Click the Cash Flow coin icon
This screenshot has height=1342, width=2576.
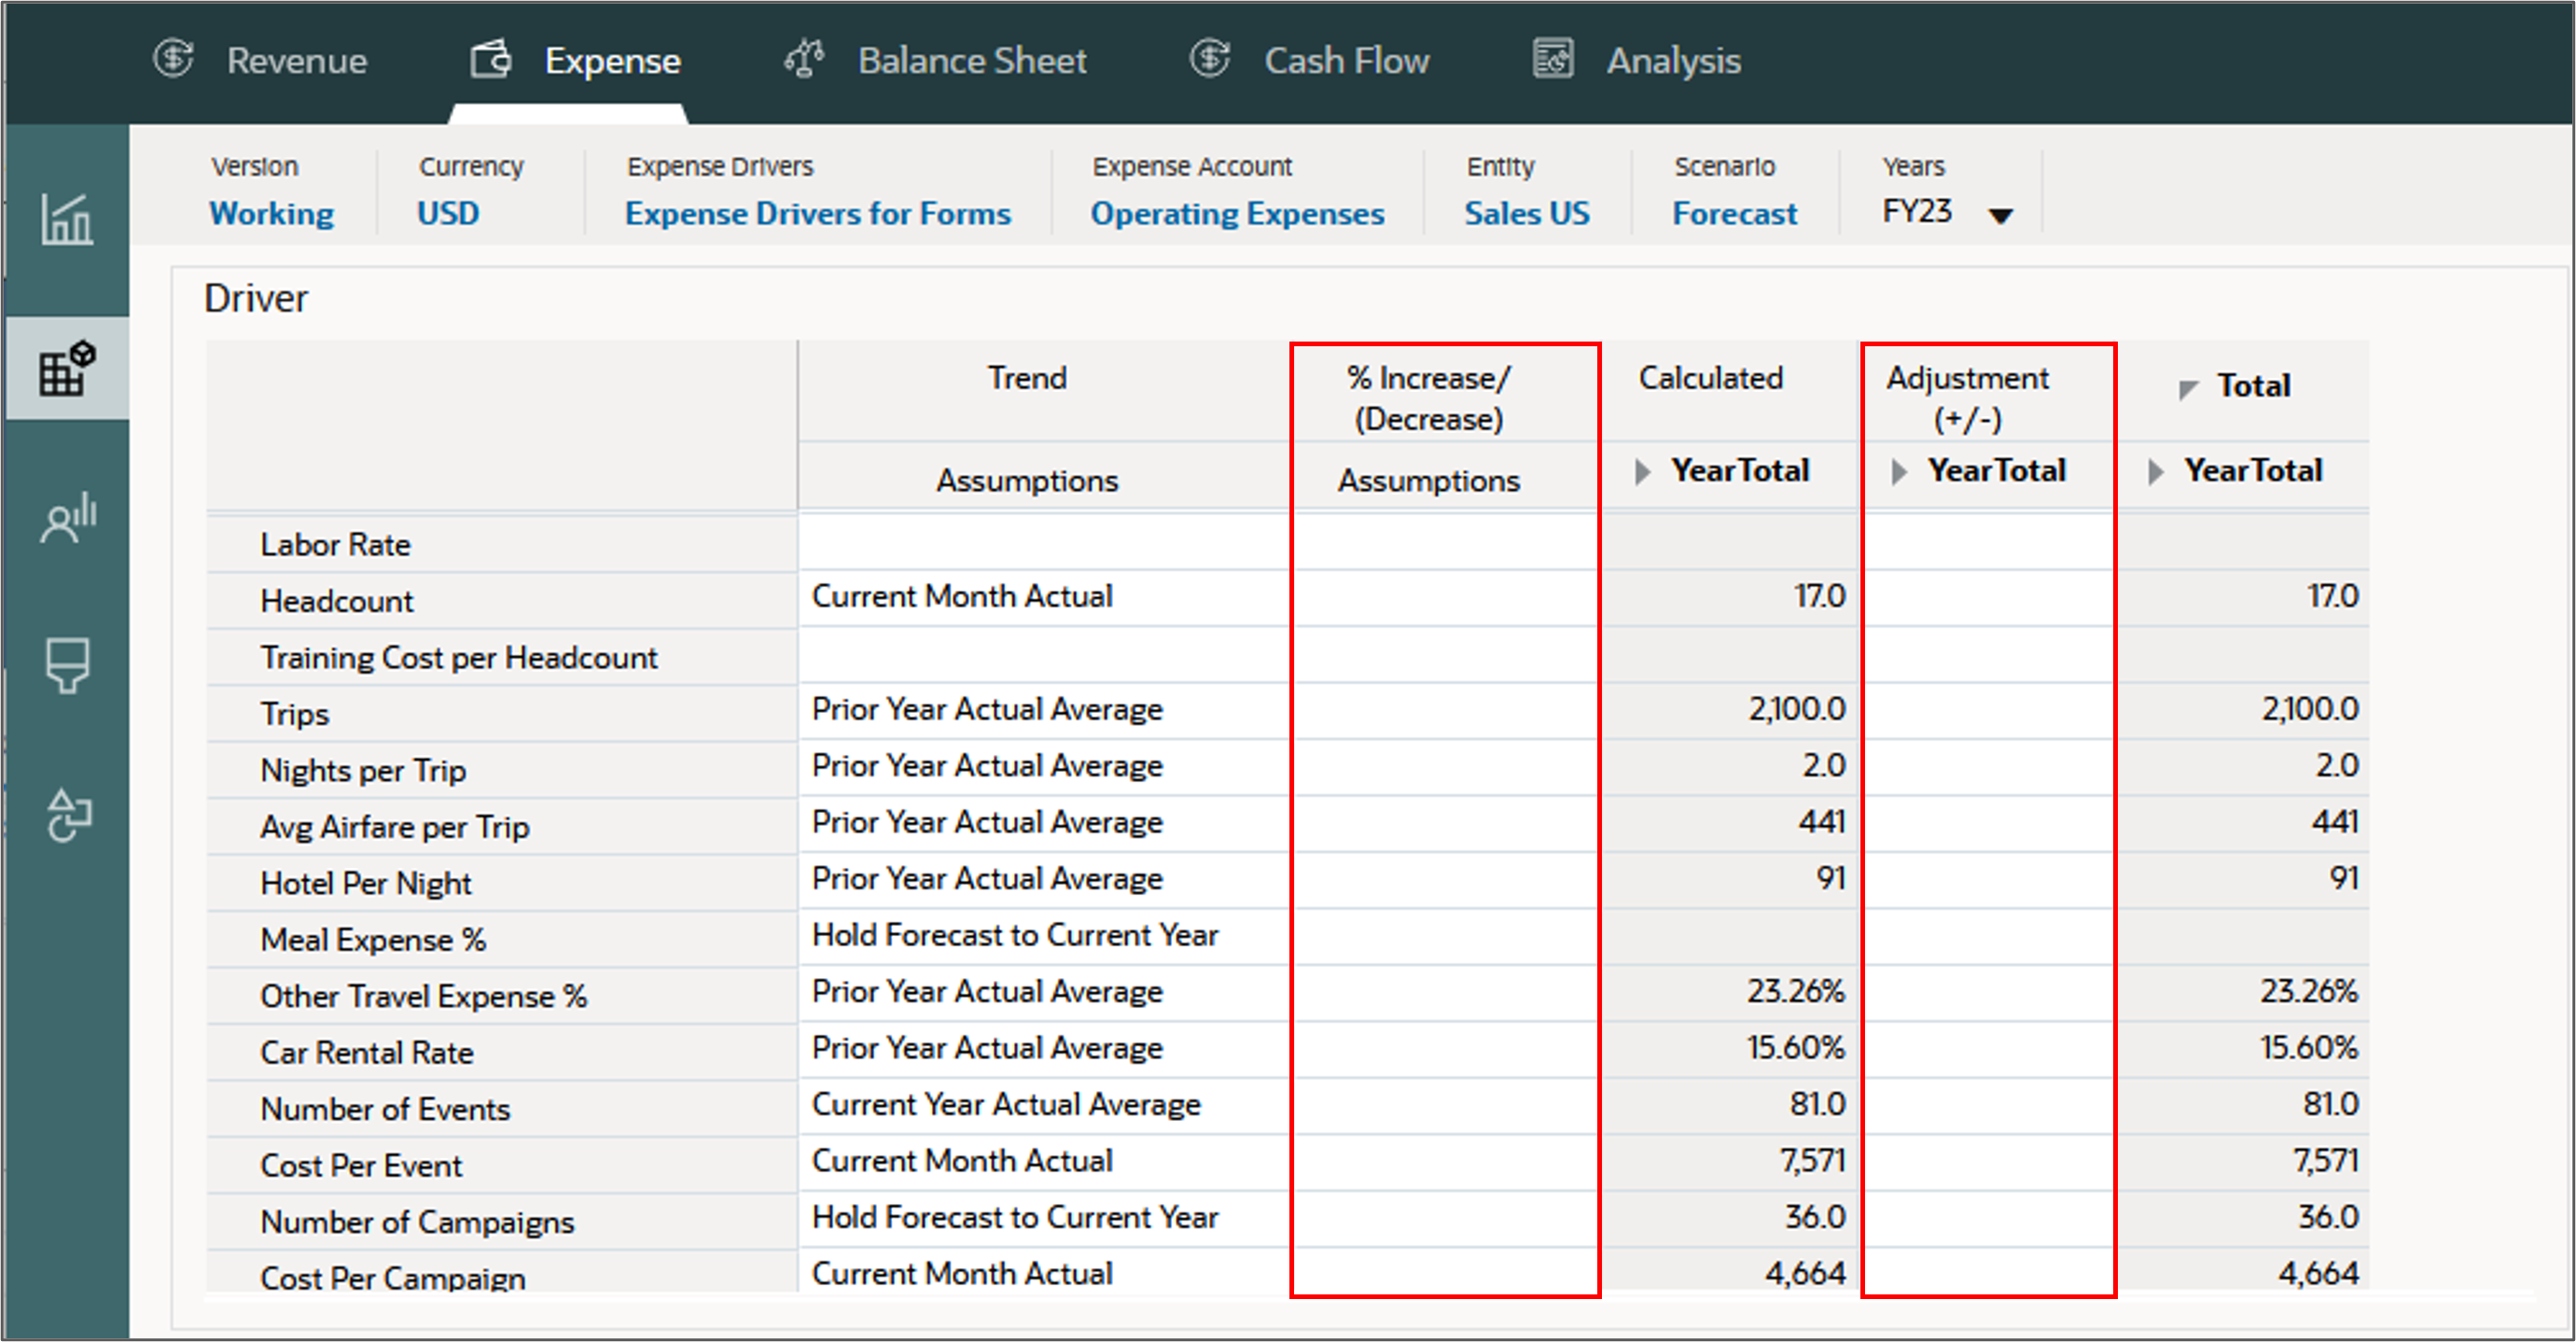[1209, 59]
